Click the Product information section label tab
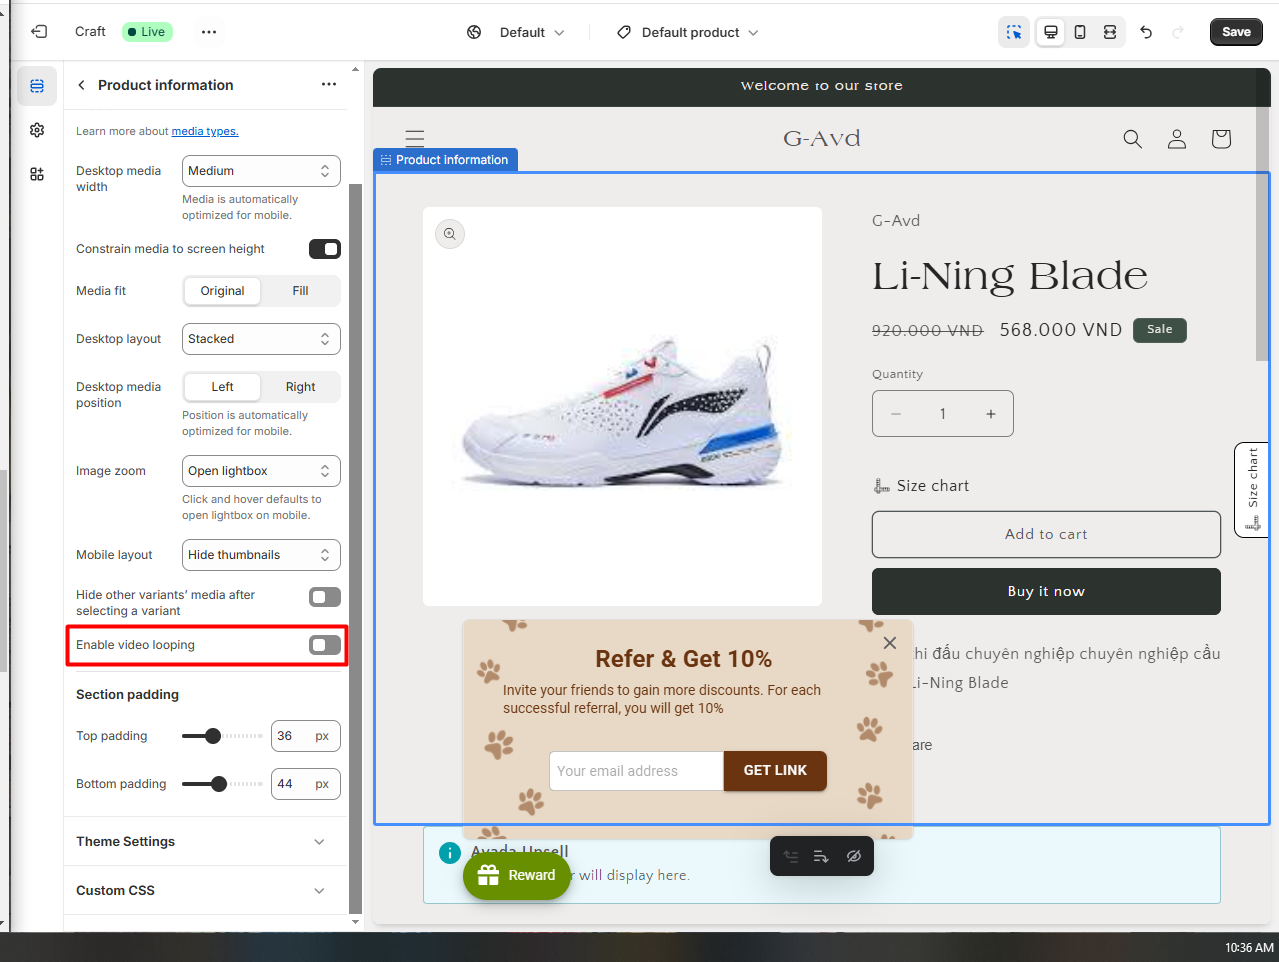 pyautogui.click(x=445, y=160)
